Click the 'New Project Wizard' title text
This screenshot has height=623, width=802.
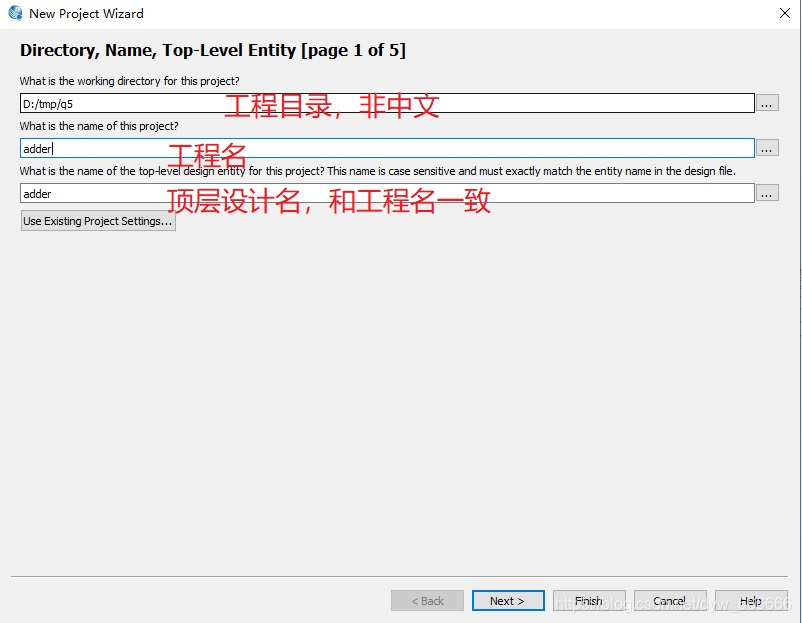click(x=86, y=14)
